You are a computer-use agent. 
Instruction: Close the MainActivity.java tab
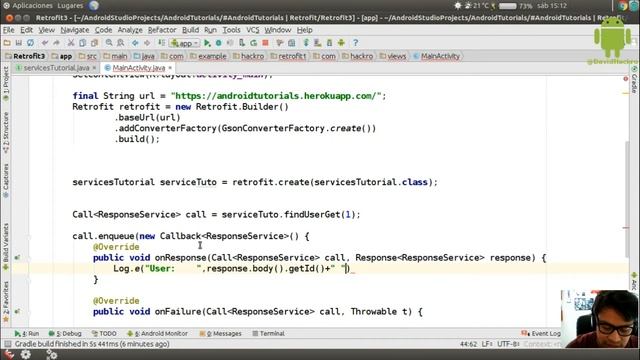coord(170,68)
